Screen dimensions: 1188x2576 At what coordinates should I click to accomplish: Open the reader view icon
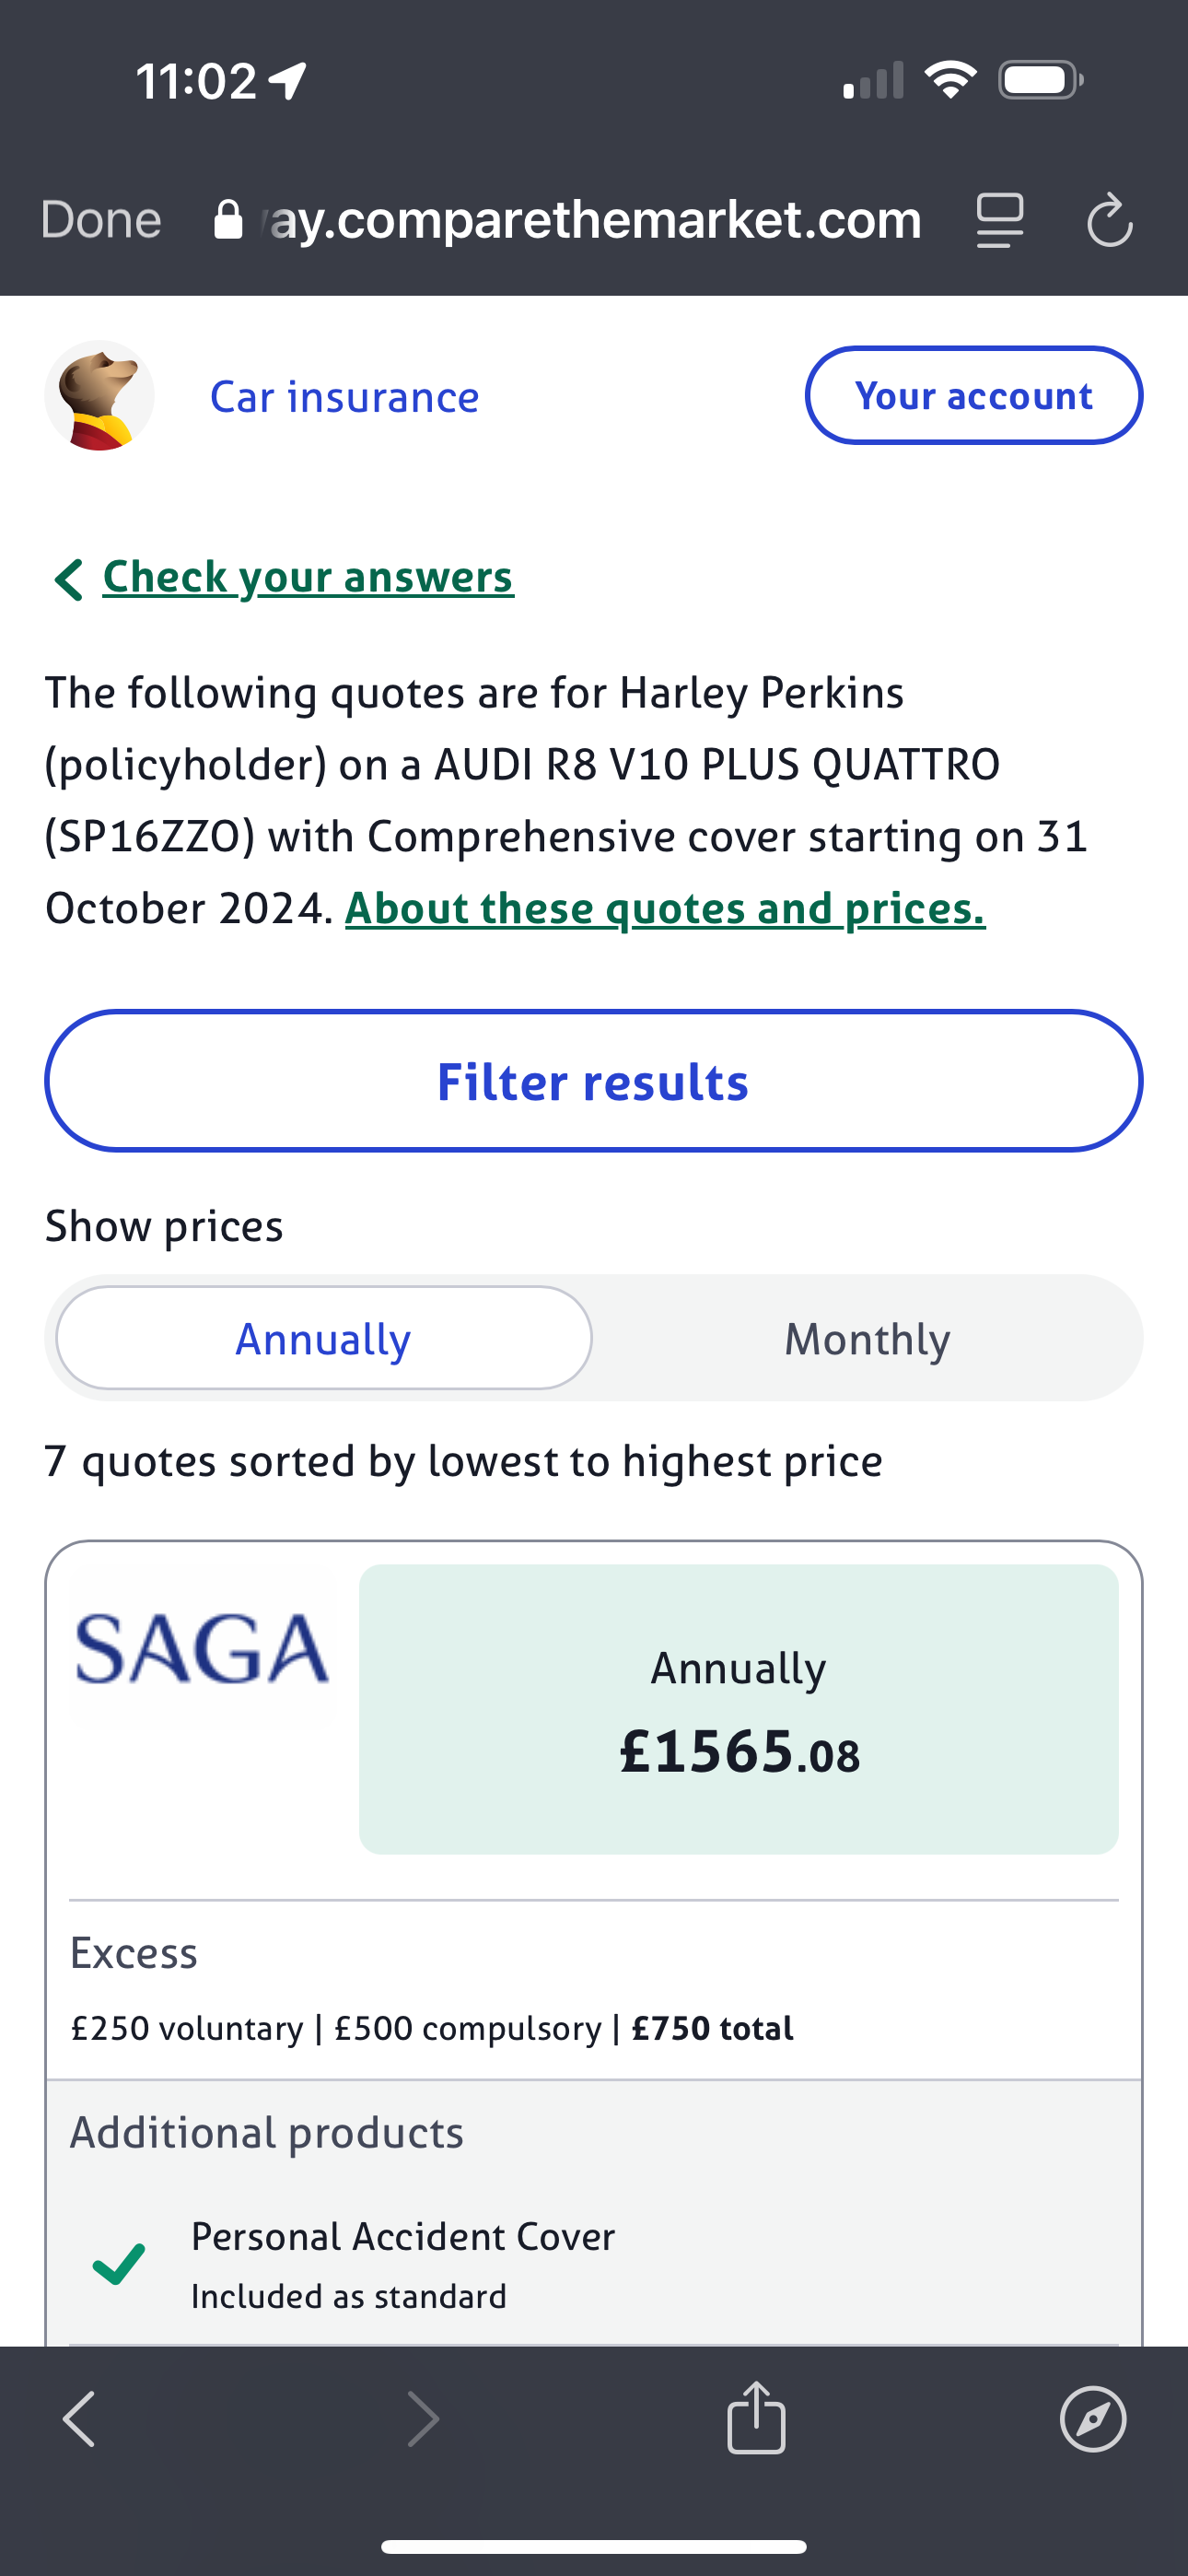click(x=999, y=220)
